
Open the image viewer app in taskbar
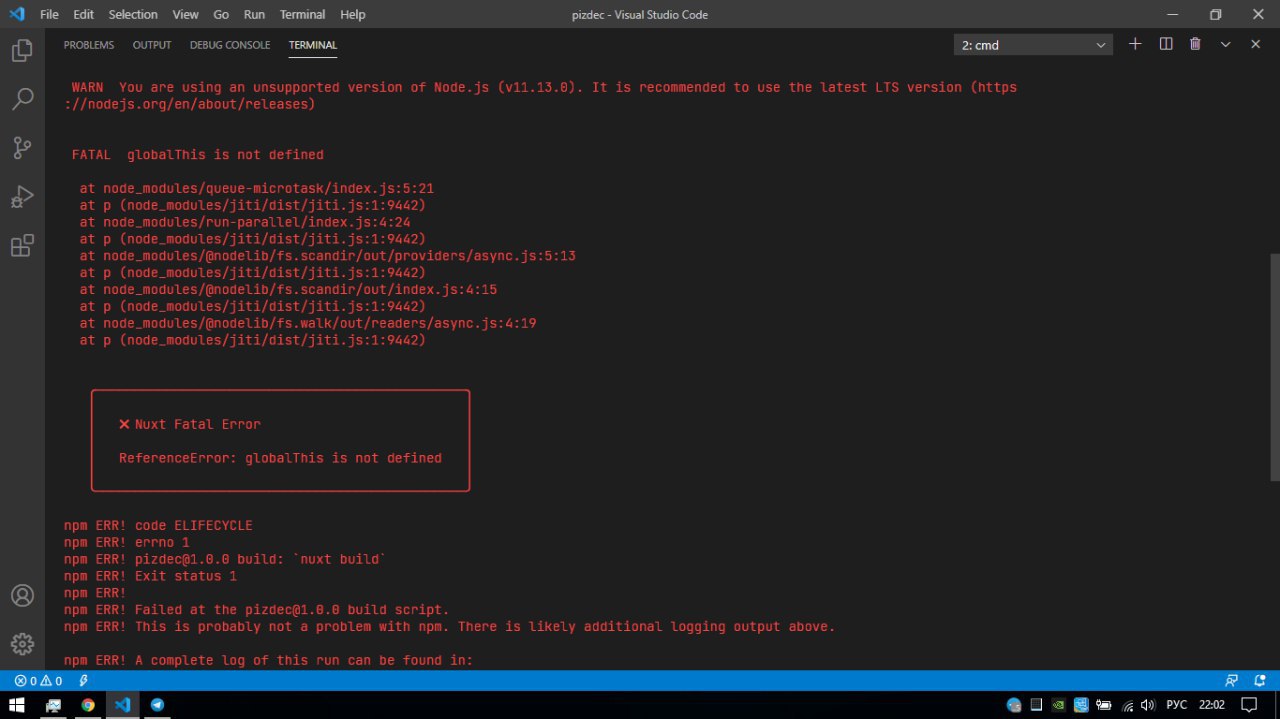point(53,704)
